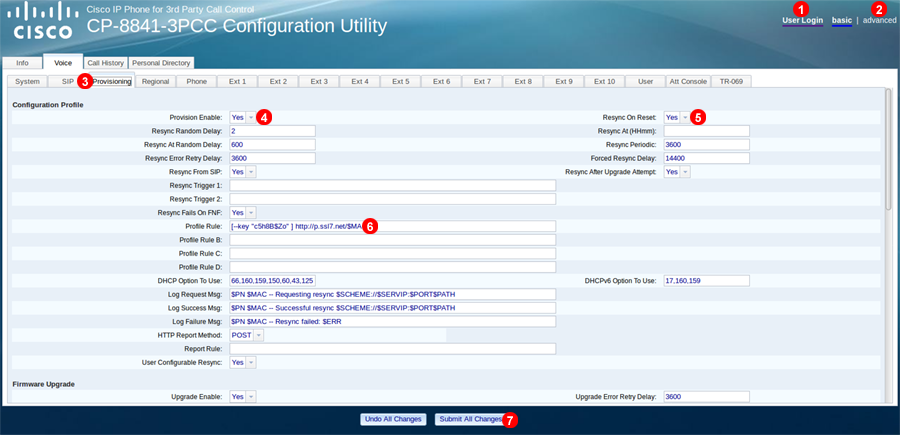Open Resync After Upgrade Attempt dropdown
The image size is (900, 435).
point(677,172)
